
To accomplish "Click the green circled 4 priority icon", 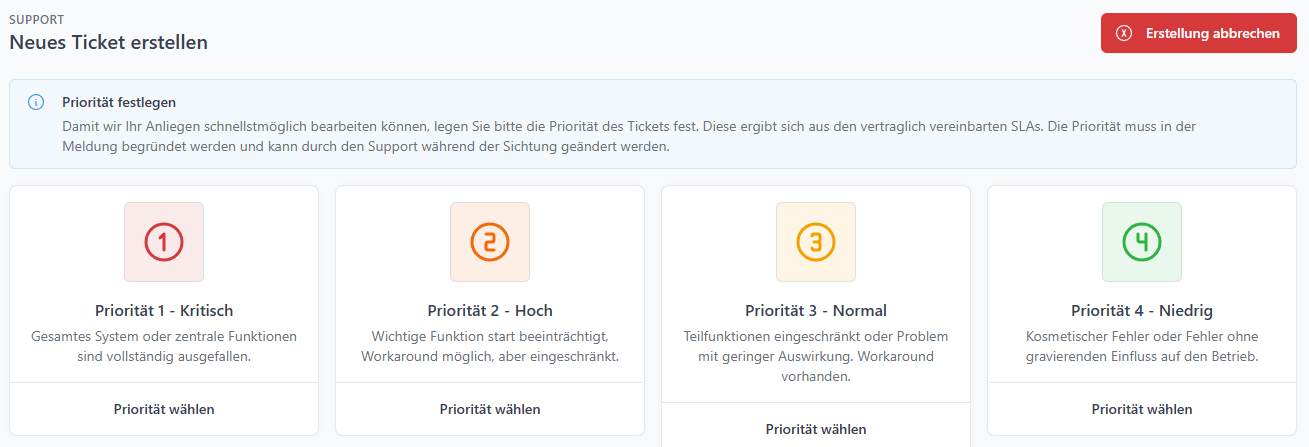I will (x=1142, y=242).
